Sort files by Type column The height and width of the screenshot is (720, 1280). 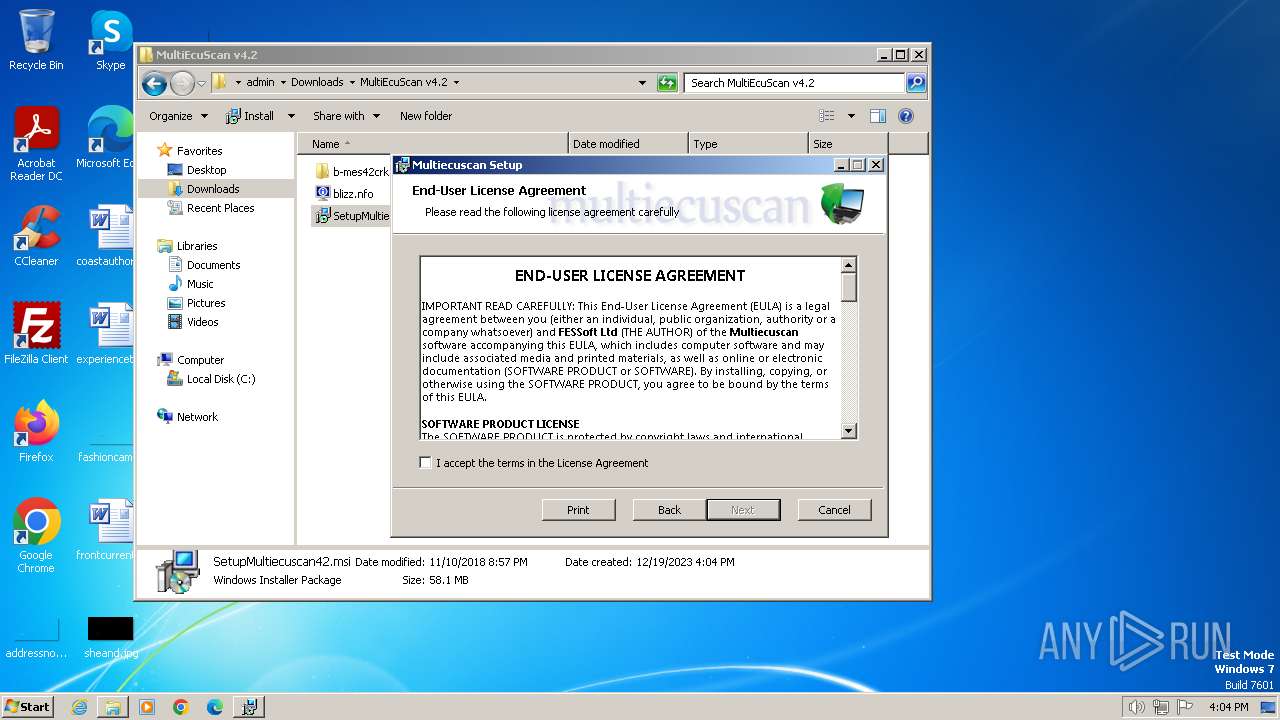click(748, 144)
